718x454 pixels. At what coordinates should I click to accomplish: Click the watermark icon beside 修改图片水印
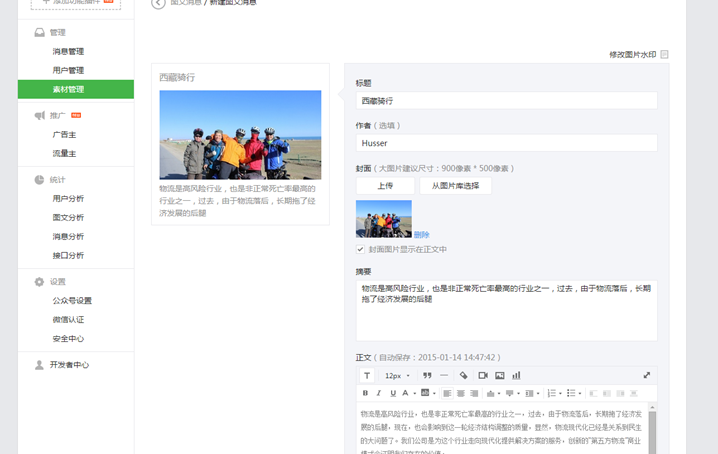pos(664,55)
